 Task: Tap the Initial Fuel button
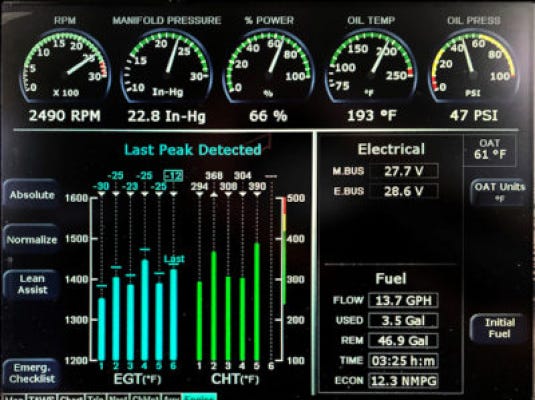(x=499, y=328)
